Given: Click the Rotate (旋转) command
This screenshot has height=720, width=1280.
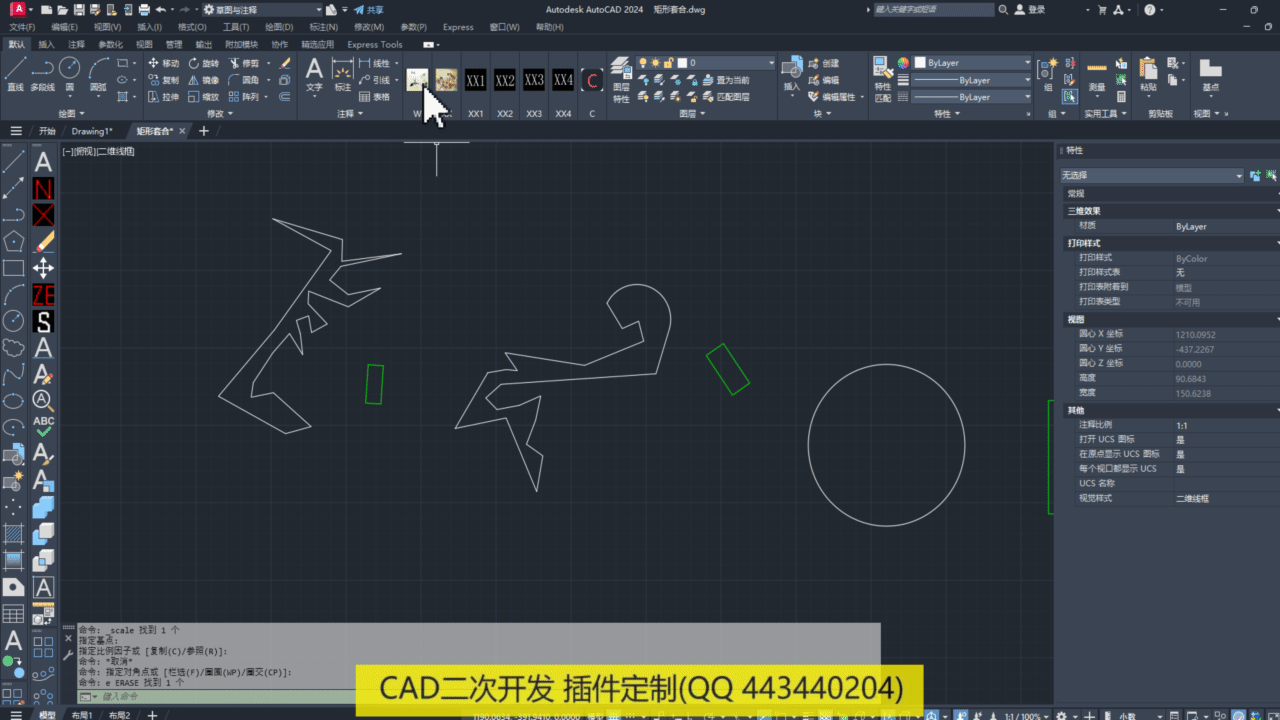Looking at the screenshot, I should (x=203, y=63).
